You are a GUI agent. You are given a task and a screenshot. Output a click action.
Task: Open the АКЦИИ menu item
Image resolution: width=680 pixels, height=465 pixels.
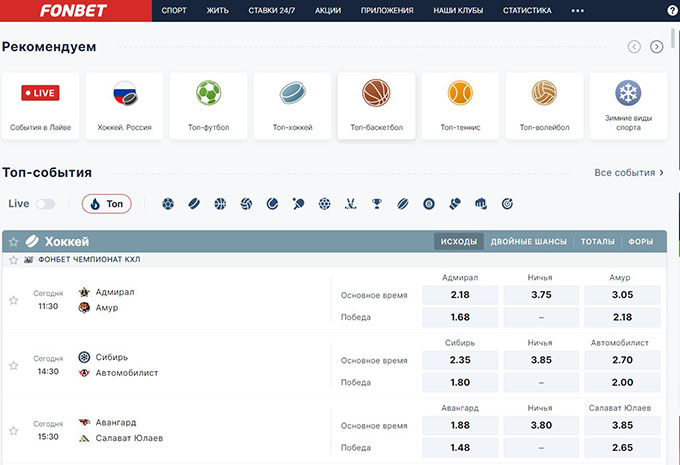pyautogui.click(x=328, y=10)
